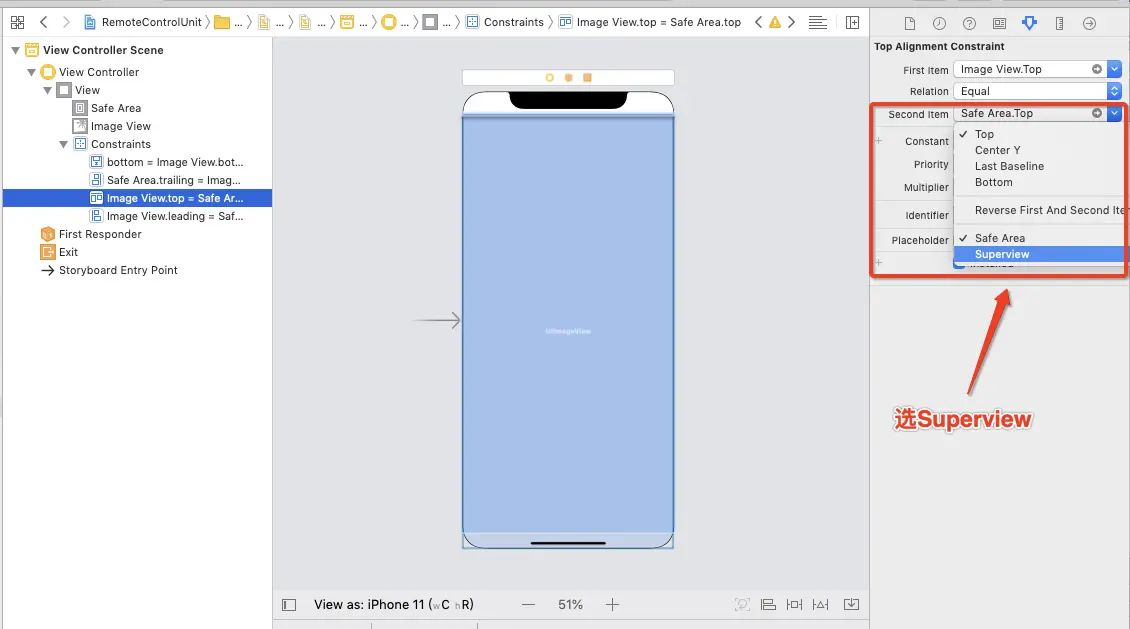1130x629 pixels.
Task: Select Storyboard Entry Point row
Action: point(117,270)
